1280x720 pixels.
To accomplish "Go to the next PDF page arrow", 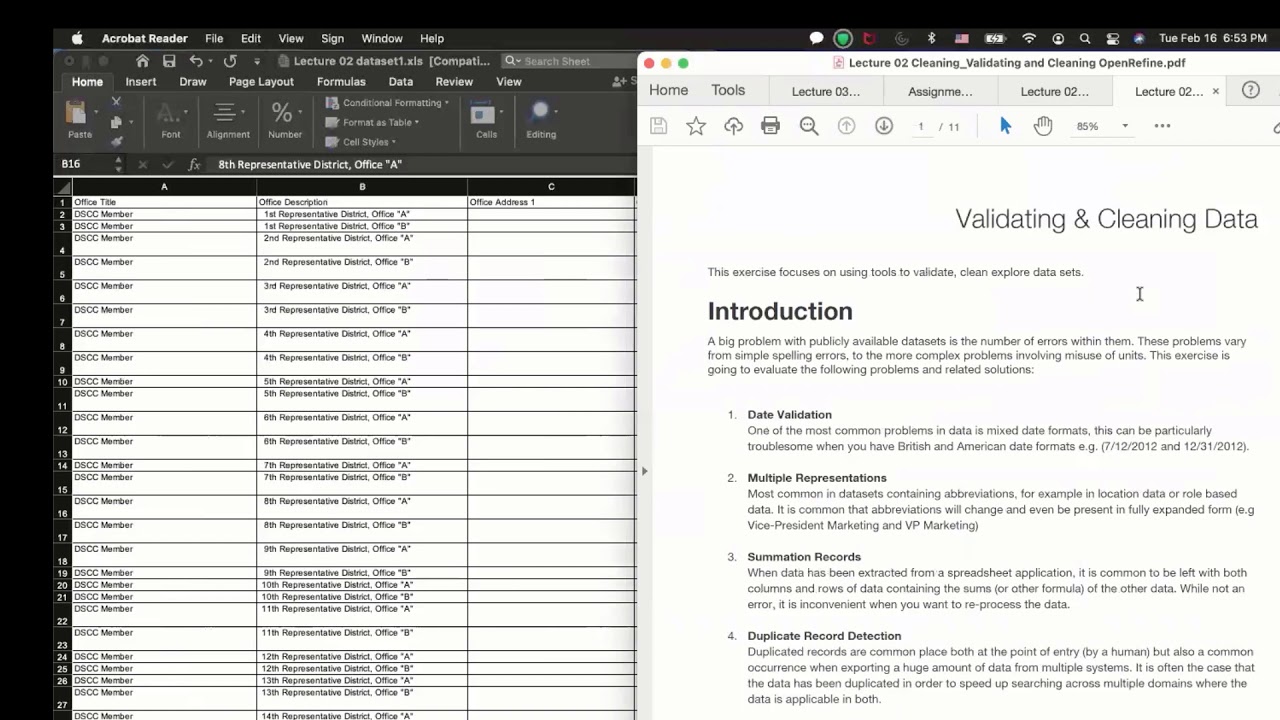I will pos(884,126).
